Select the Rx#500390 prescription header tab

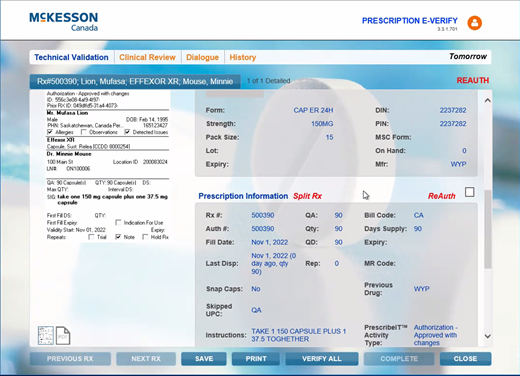(135, 81)
